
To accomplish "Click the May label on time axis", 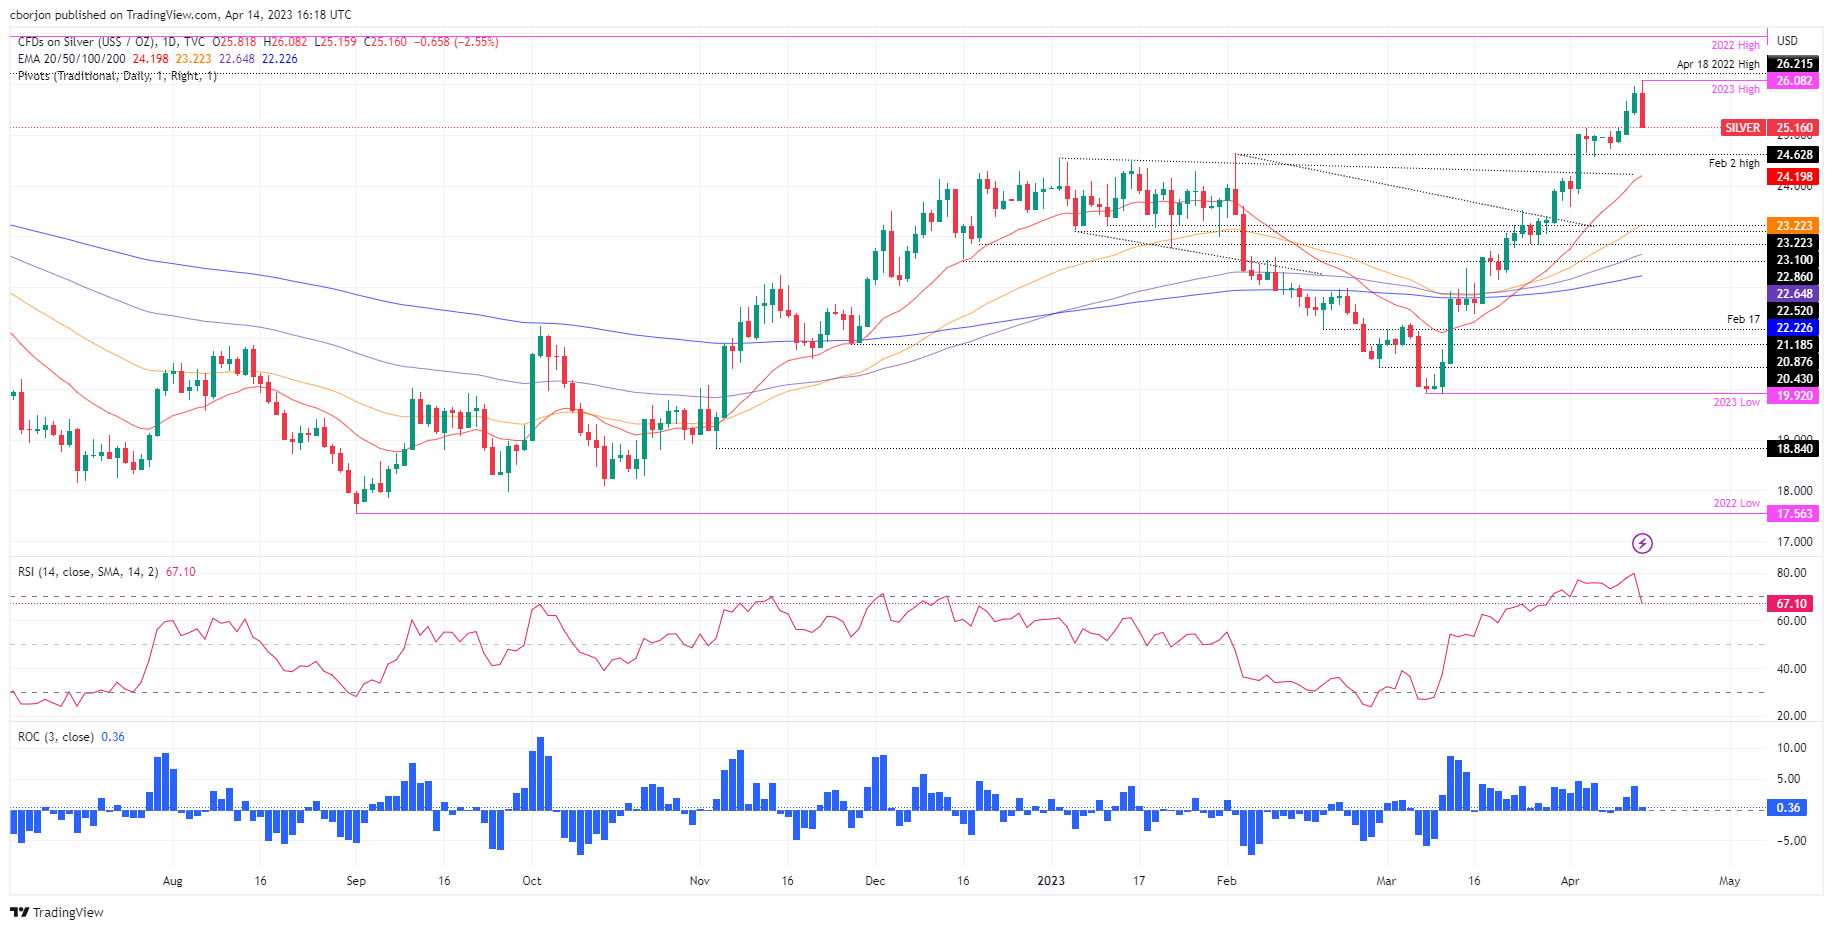I will [x=1729, y=881].
